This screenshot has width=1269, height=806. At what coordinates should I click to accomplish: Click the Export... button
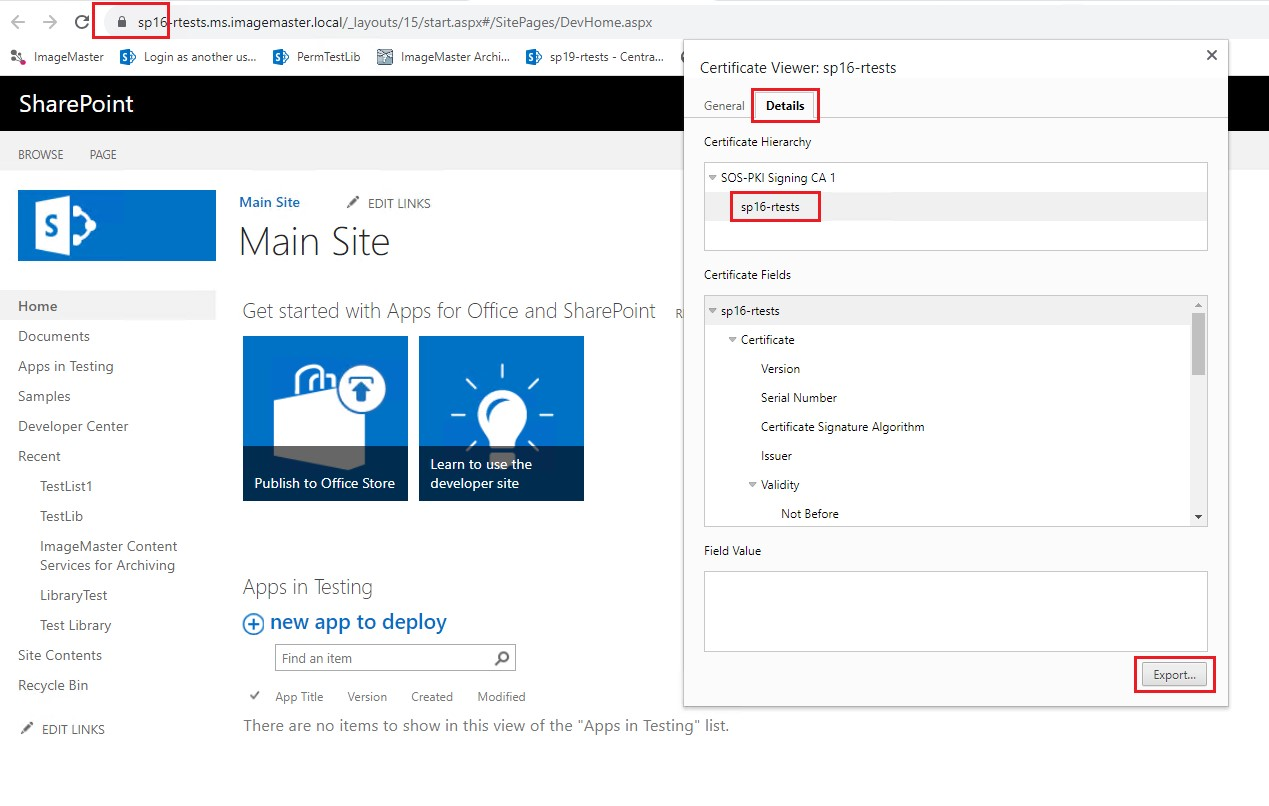coord(1175,675)
